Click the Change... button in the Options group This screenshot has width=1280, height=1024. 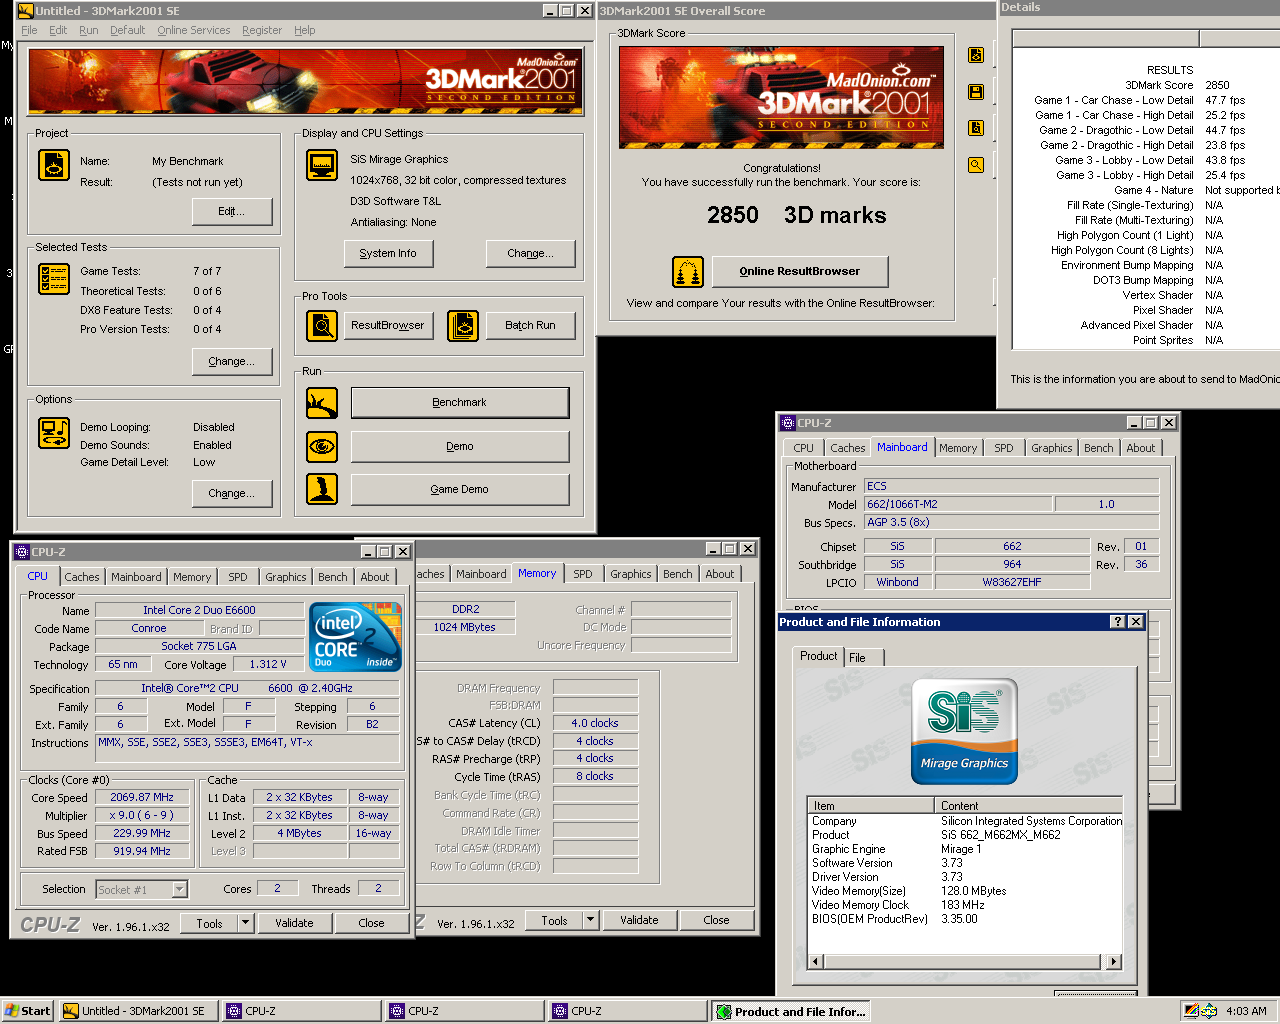[232, 493]
